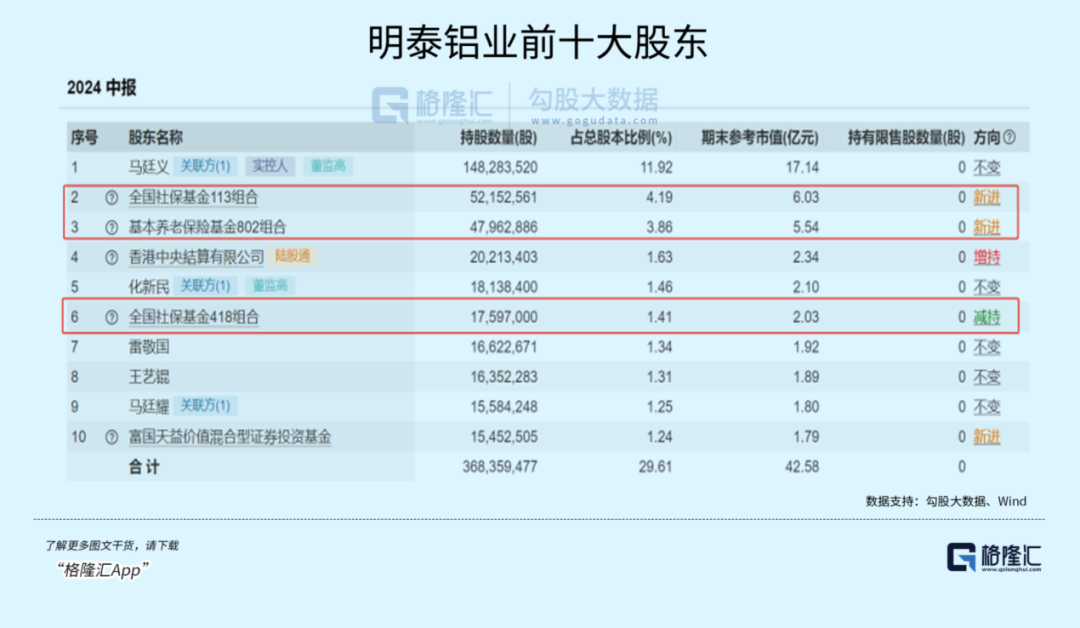Click 减持 in the 全国社保基金418组合 row
The image size is (1080, 628).
pos(986,317)
